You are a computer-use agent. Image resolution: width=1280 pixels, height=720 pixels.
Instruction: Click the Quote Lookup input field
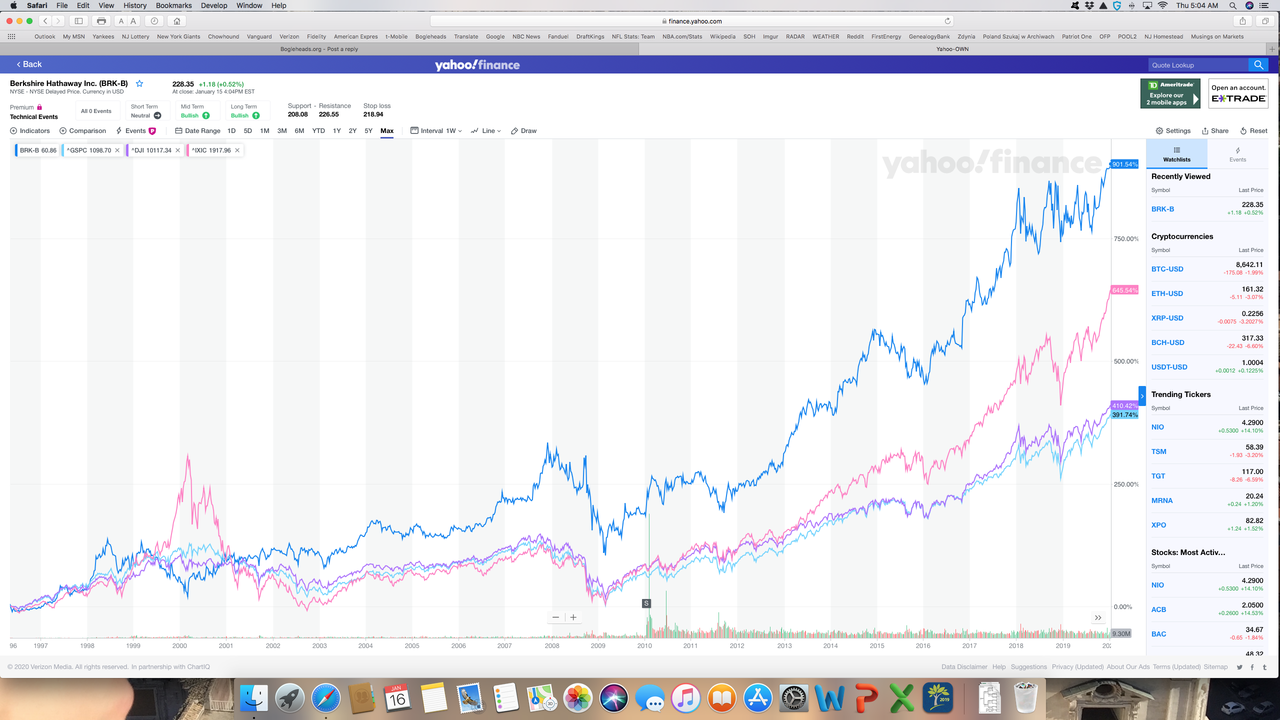pyautogui.click(x=1197, y=64)
